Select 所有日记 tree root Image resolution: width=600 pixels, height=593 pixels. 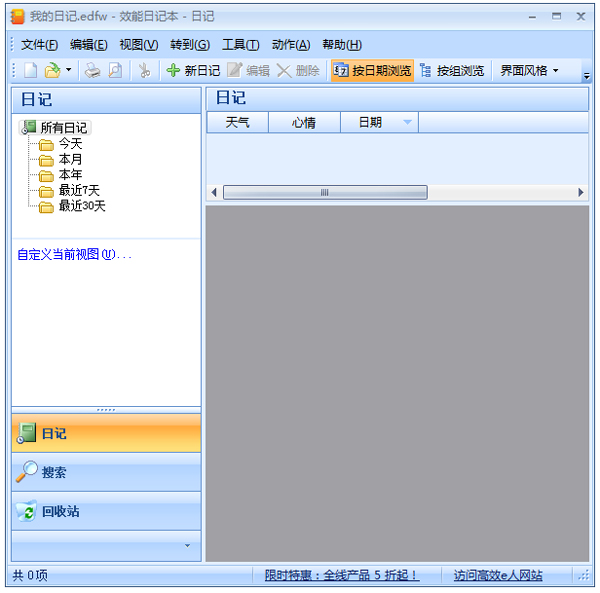(55, 127)
